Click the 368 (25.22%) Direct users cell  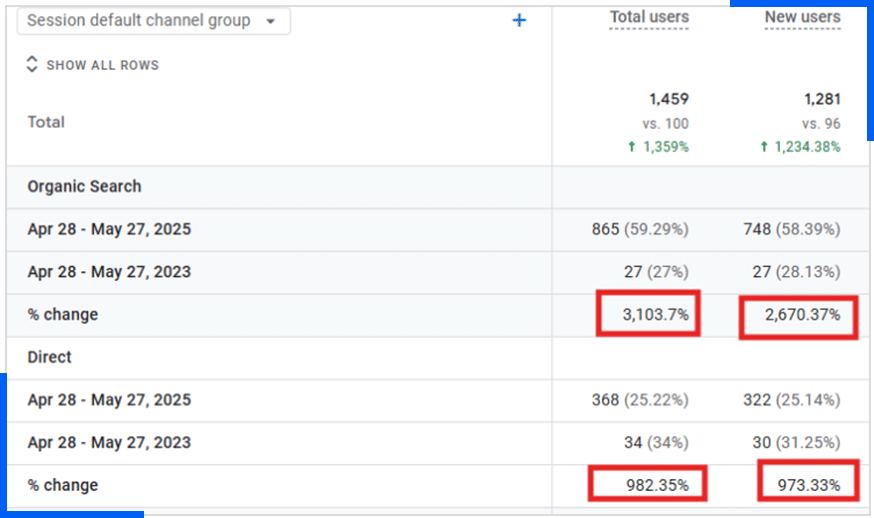(x=640, y=400)
